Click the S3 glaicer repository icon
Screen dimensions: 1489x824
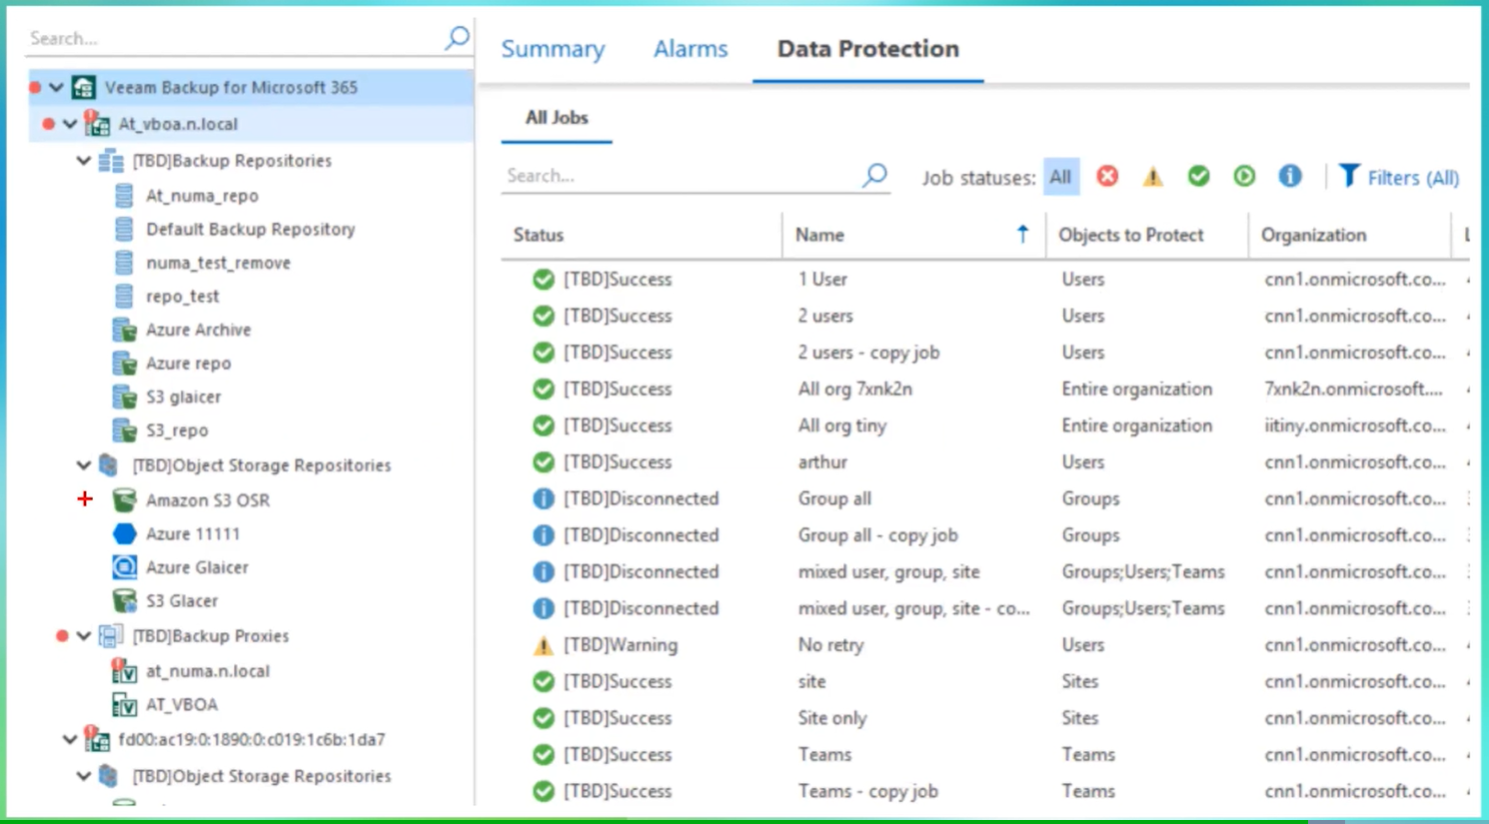(124, 396)
